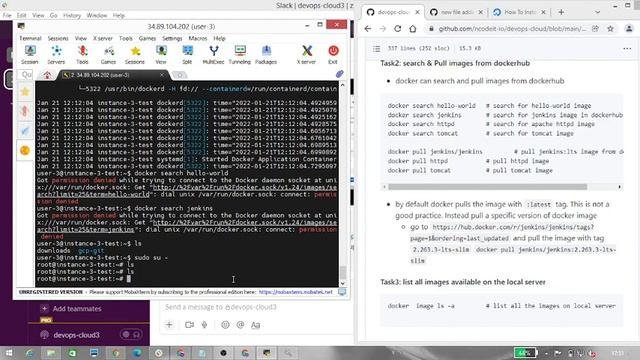Expand the browser tab search chevron
The height and width of the screenshot is (360, 640).
click(598, 12)
